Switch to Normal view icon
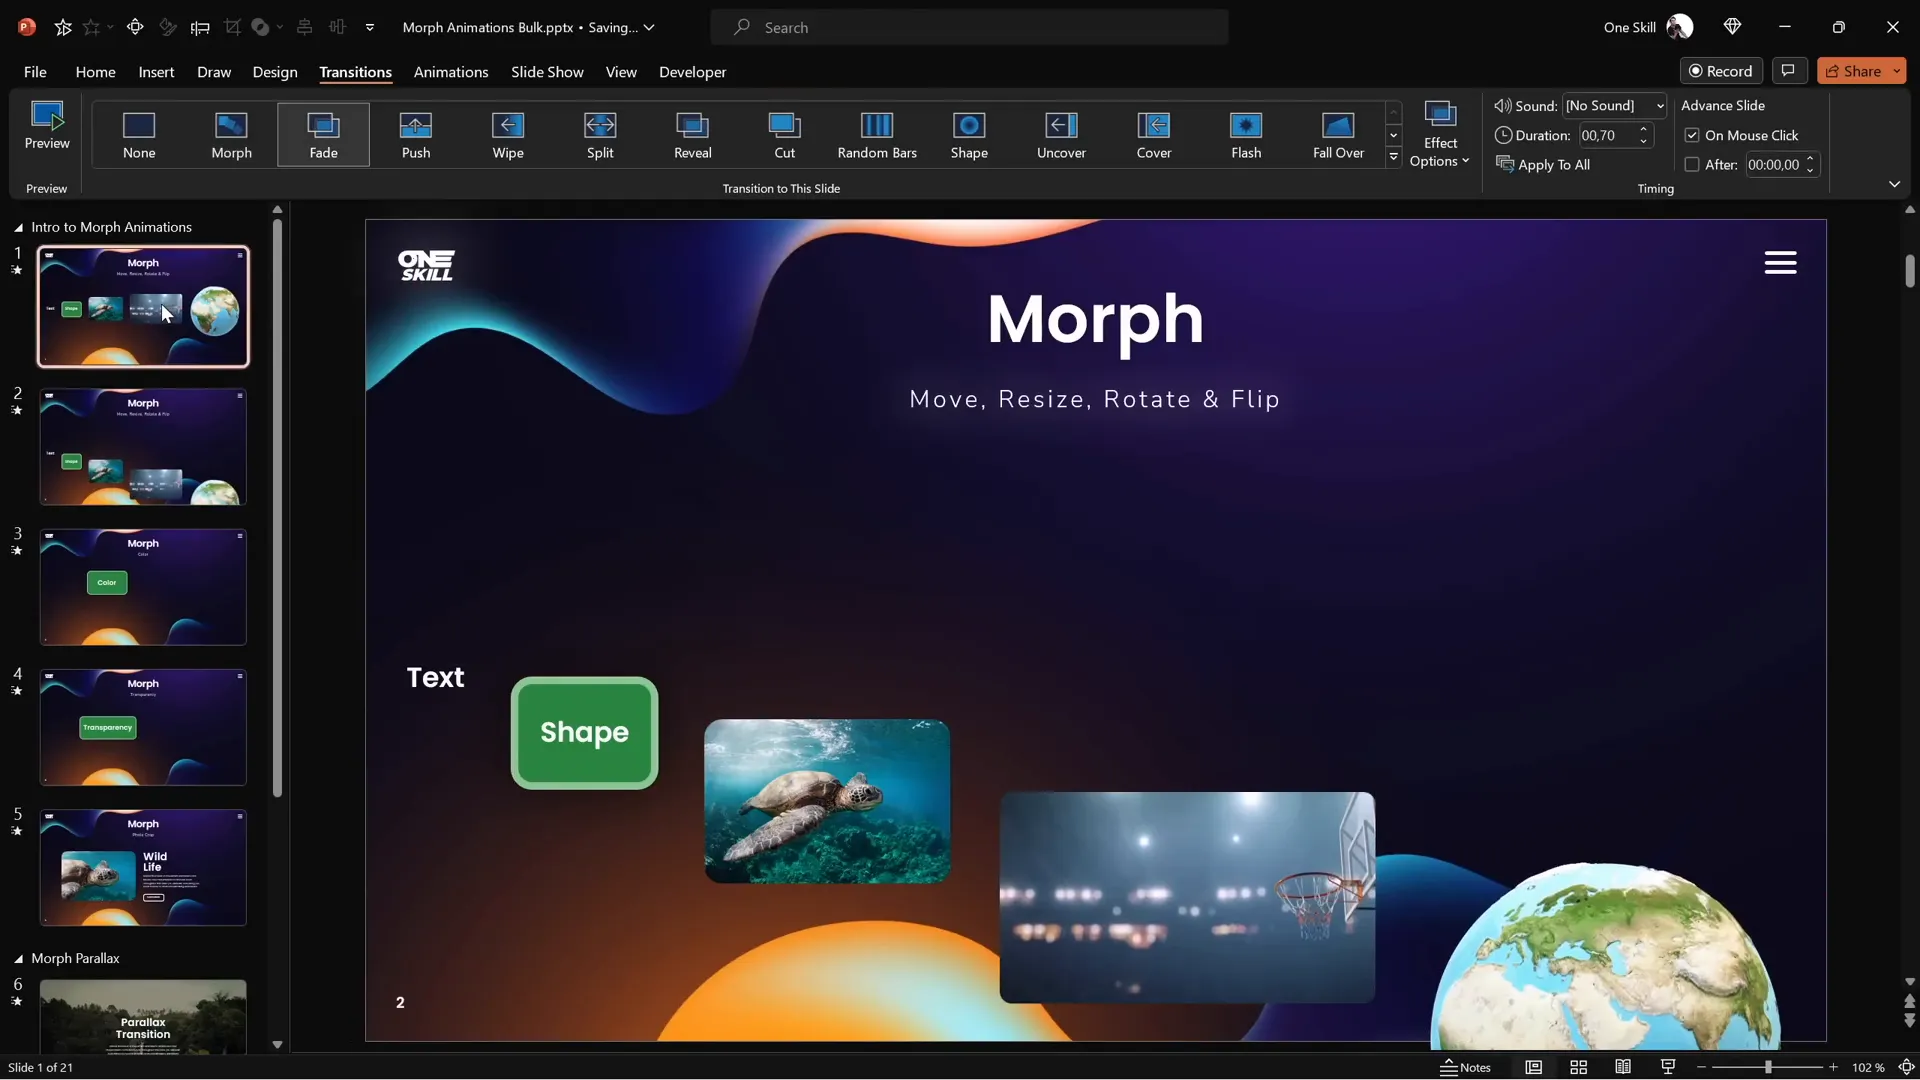The height and width of the screenshot is (1080, 1920). pos(1534,1067)
